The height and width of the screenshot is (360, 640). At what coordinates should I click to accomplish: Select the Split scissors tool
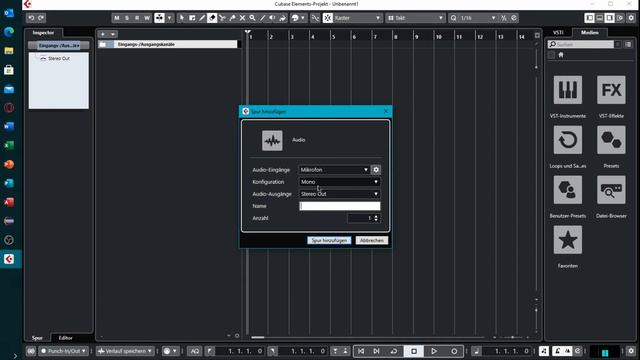(222, 18)
